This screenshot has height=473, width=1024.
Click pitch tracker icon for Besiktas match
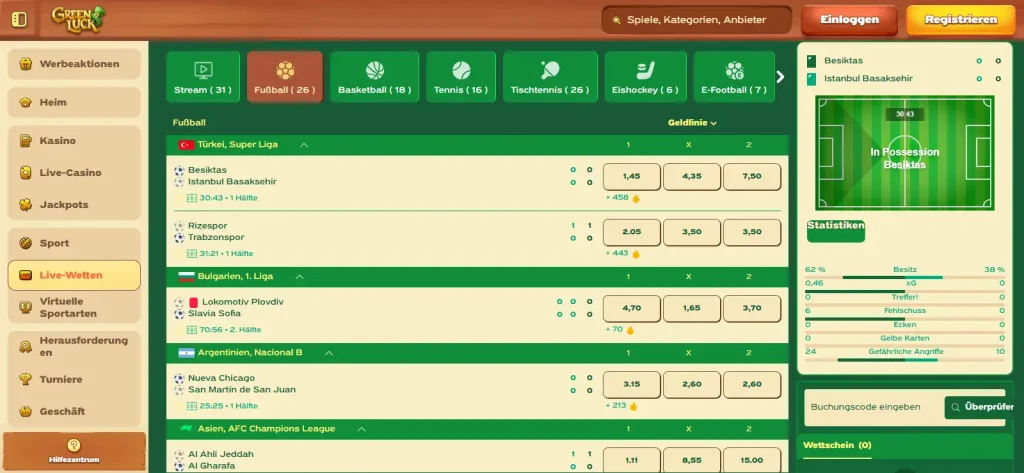(x=191, y=198)
